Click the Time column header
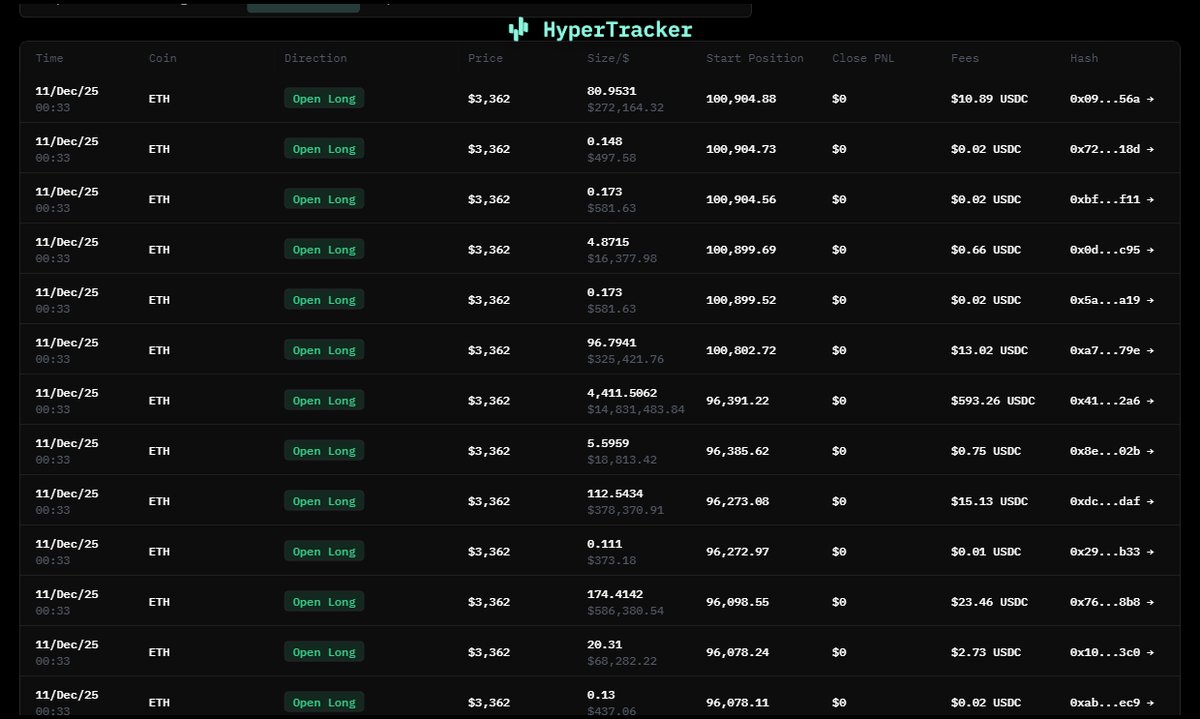The image size is (1200, 719). pyautogui.click(x=50, y=58)
